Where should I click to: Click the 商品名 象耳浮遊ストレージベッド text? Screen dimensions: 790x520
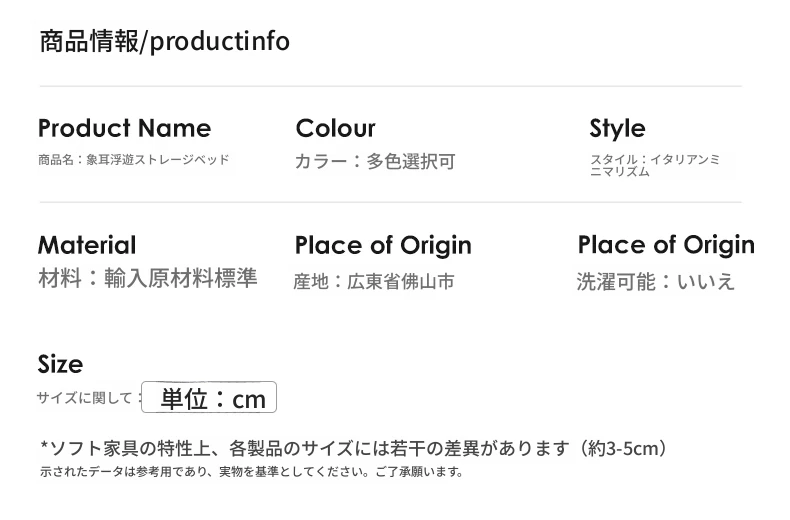coord(134,160)
